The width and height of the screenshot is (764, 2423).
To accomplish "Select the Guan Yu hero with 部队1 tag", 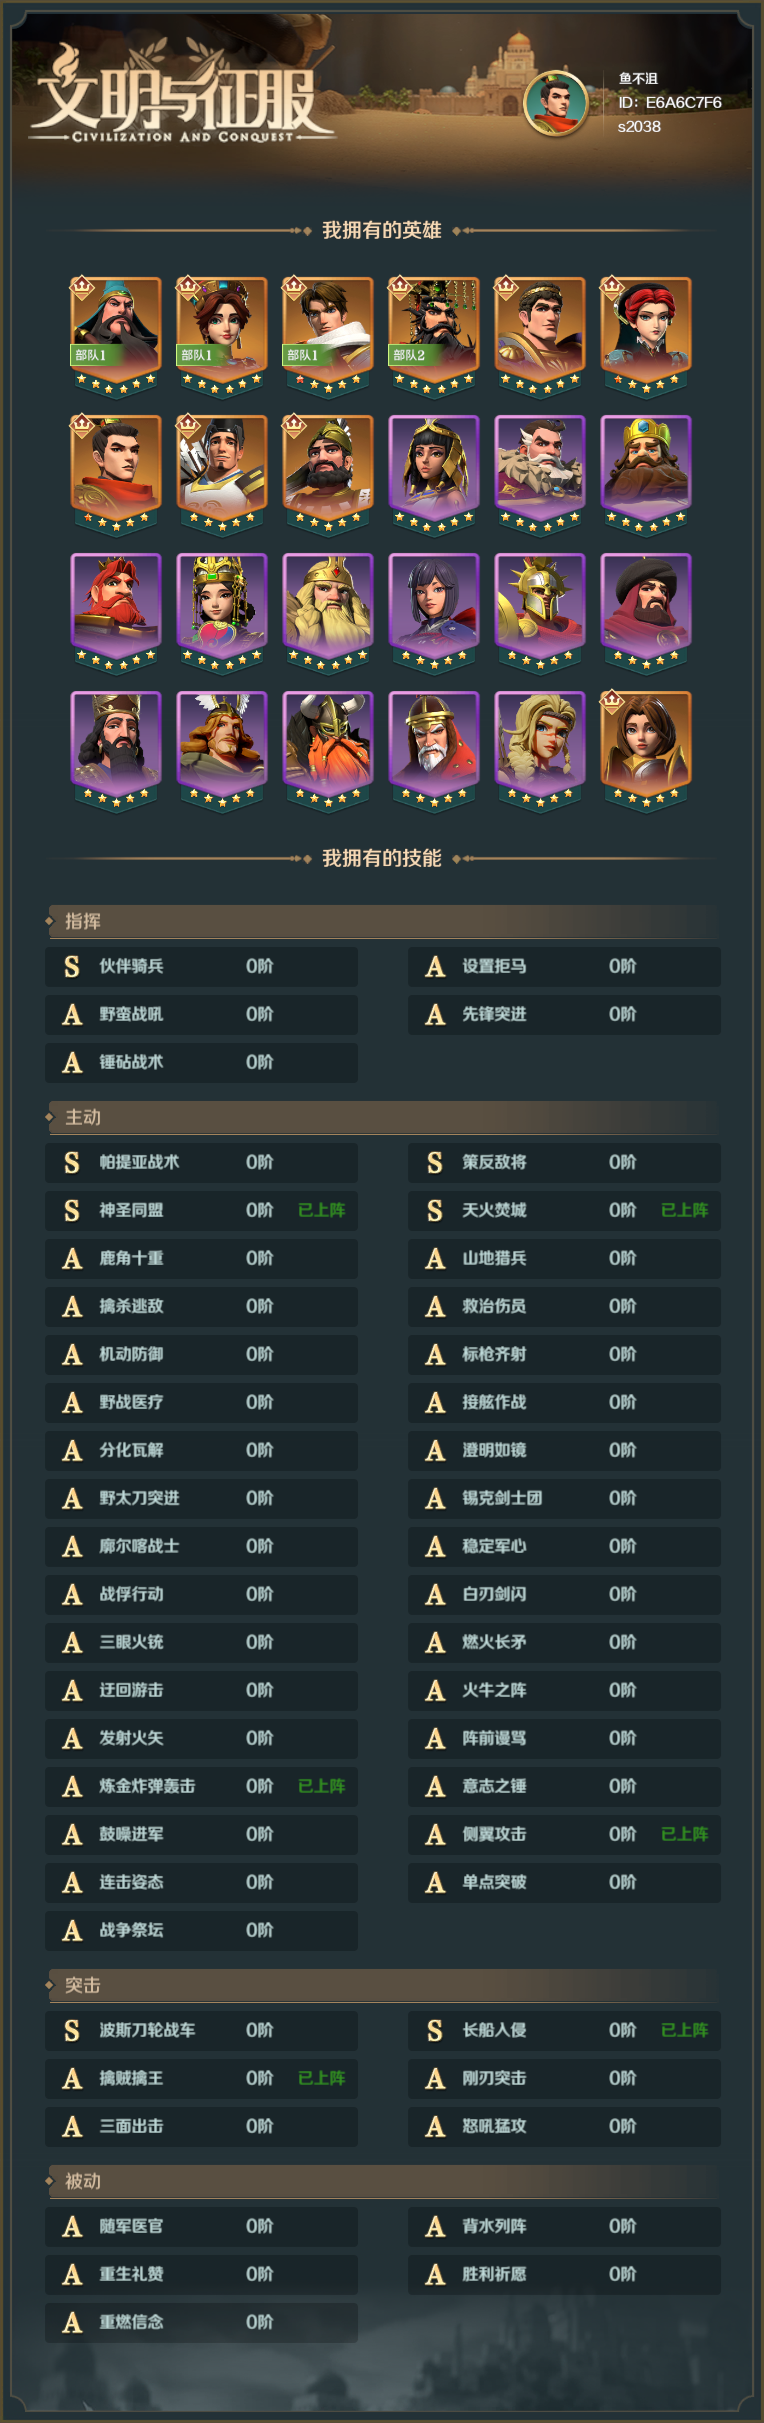I will pos(116,336).
